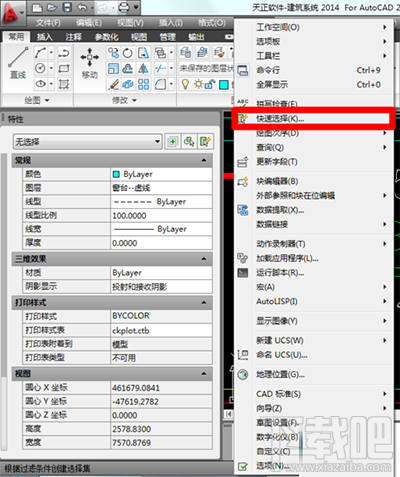Select the hatch tool in the draw panel
400x477 pixels.
click(64, 84)
